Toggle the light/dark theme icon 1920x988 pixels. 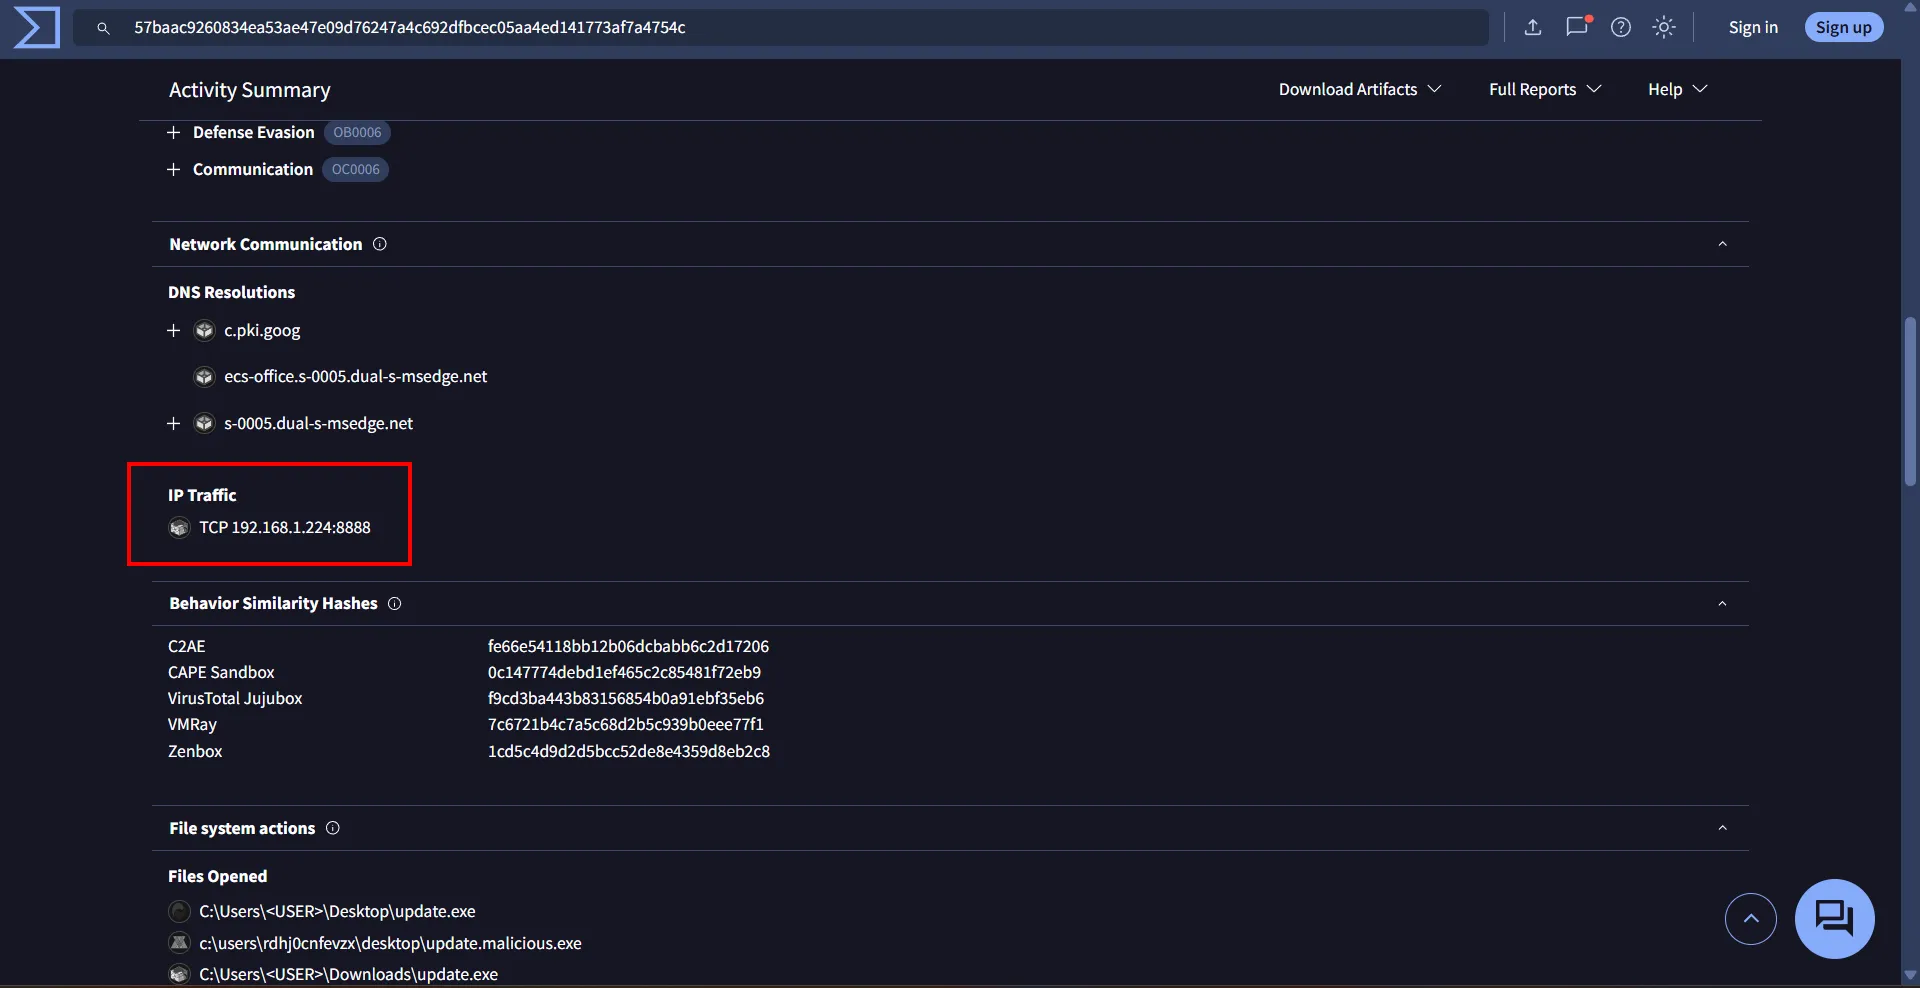coord(1664,27)
